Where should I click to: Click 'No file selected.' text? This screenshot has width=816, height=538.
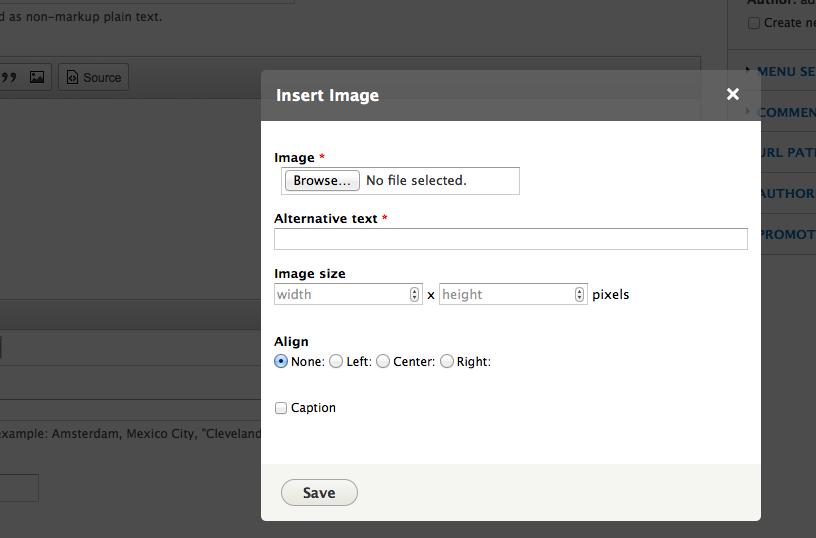pyautogui.click(x=416, y=181)
